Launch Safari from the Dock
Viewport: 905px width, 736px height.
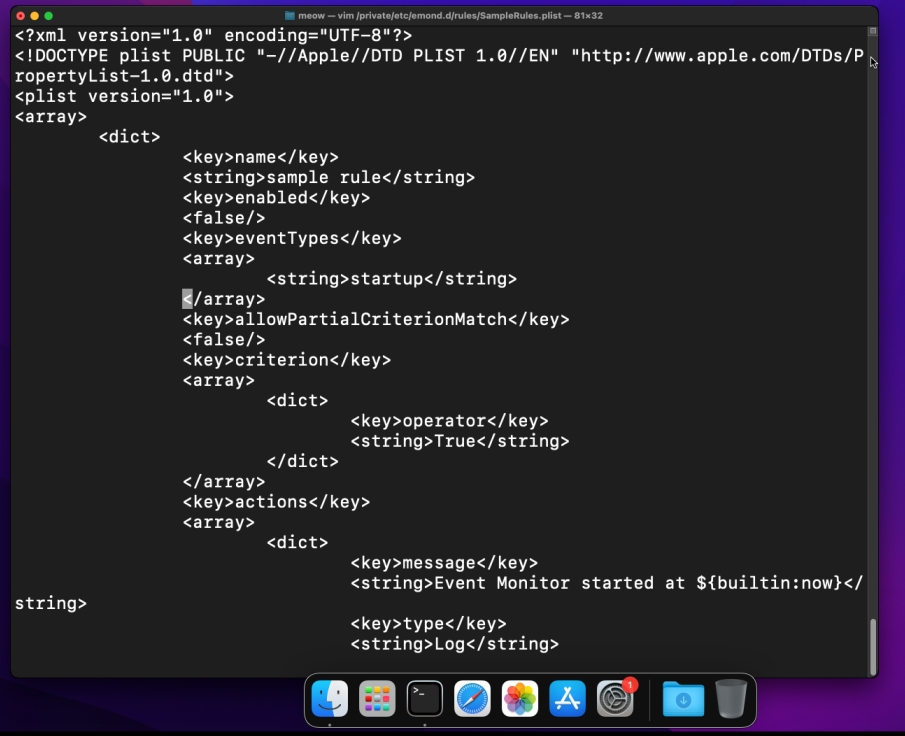point(472,698)
